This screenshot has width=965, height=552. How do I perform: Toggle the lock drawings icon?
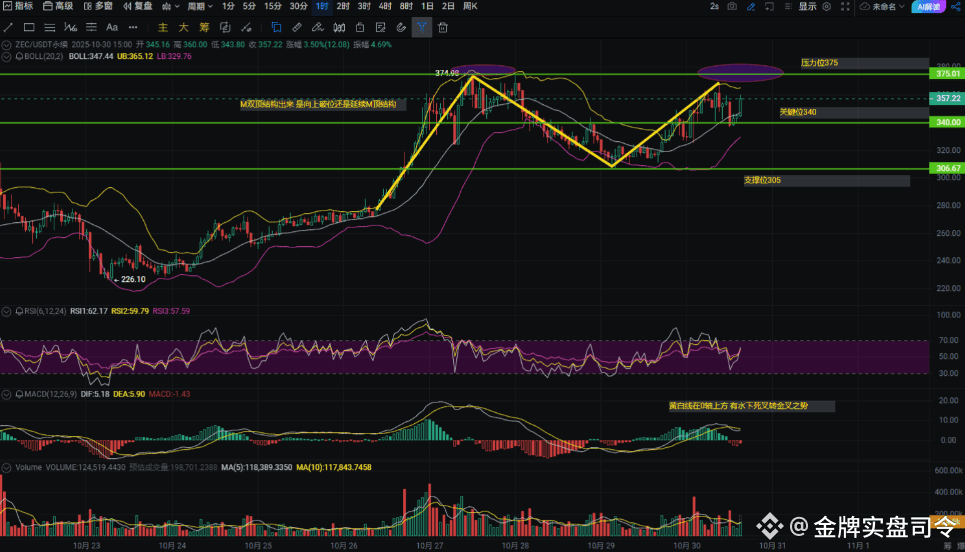click(x=360, y=27)
